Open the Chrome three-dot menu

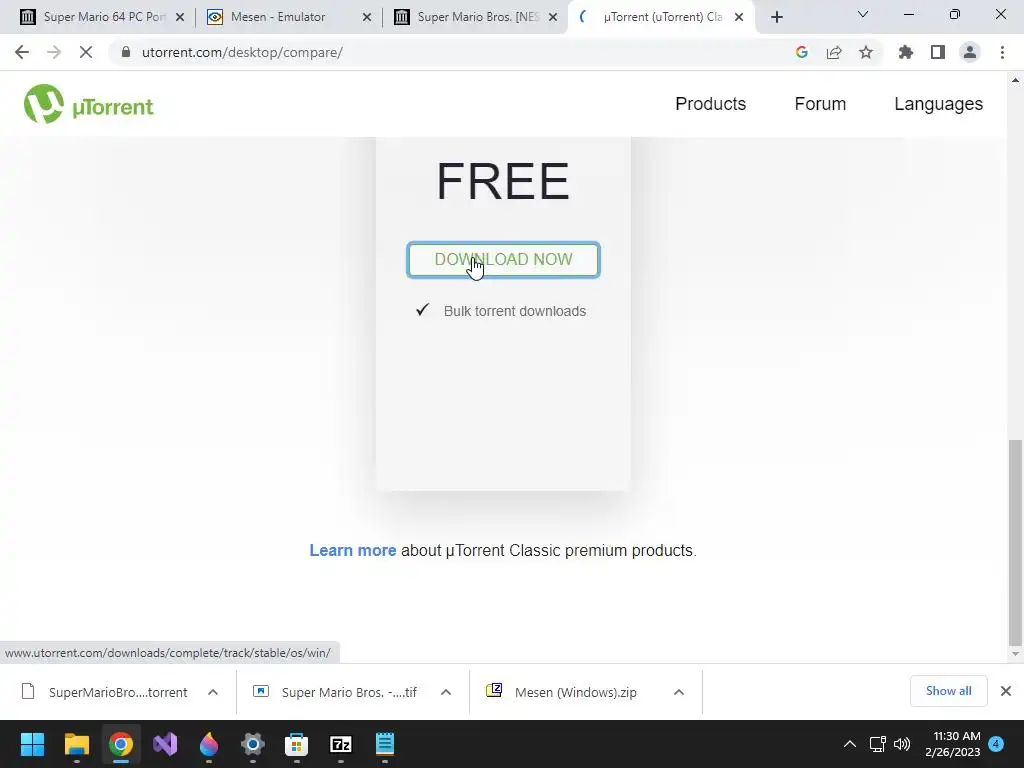(x=1002, y=52)
